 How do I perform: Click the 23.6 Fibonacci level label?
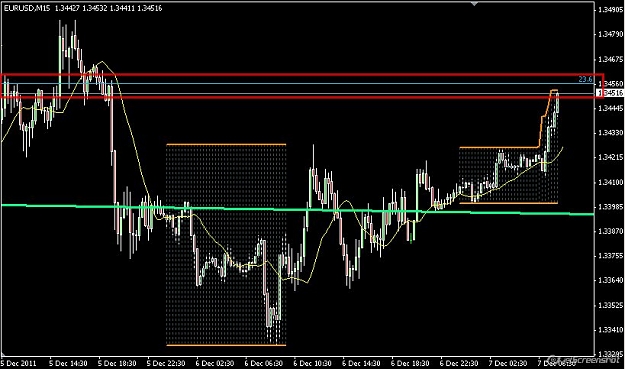585,79
